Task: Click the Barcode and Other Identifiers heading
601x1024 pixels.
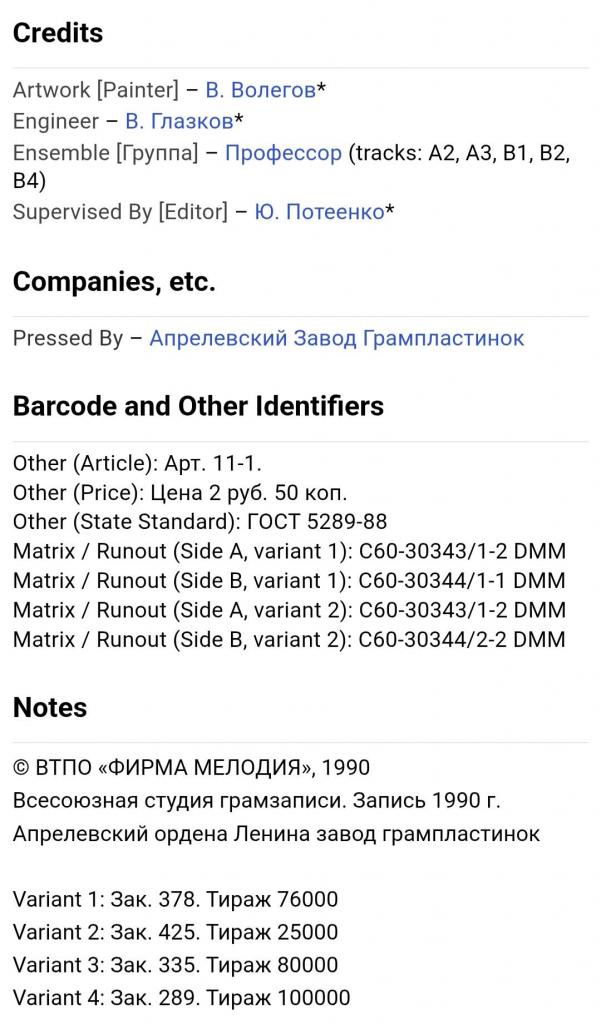Action: coord(198,406)
